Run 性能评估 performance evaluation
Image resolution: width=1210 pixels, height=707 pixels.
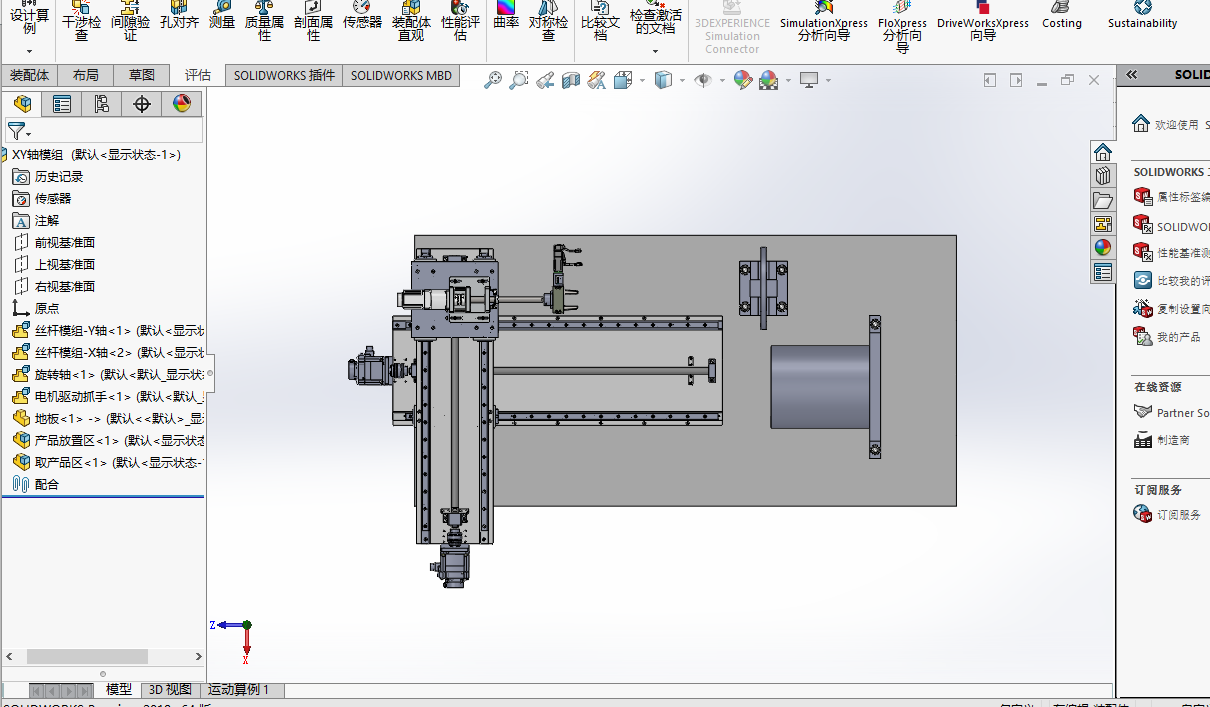460,22
